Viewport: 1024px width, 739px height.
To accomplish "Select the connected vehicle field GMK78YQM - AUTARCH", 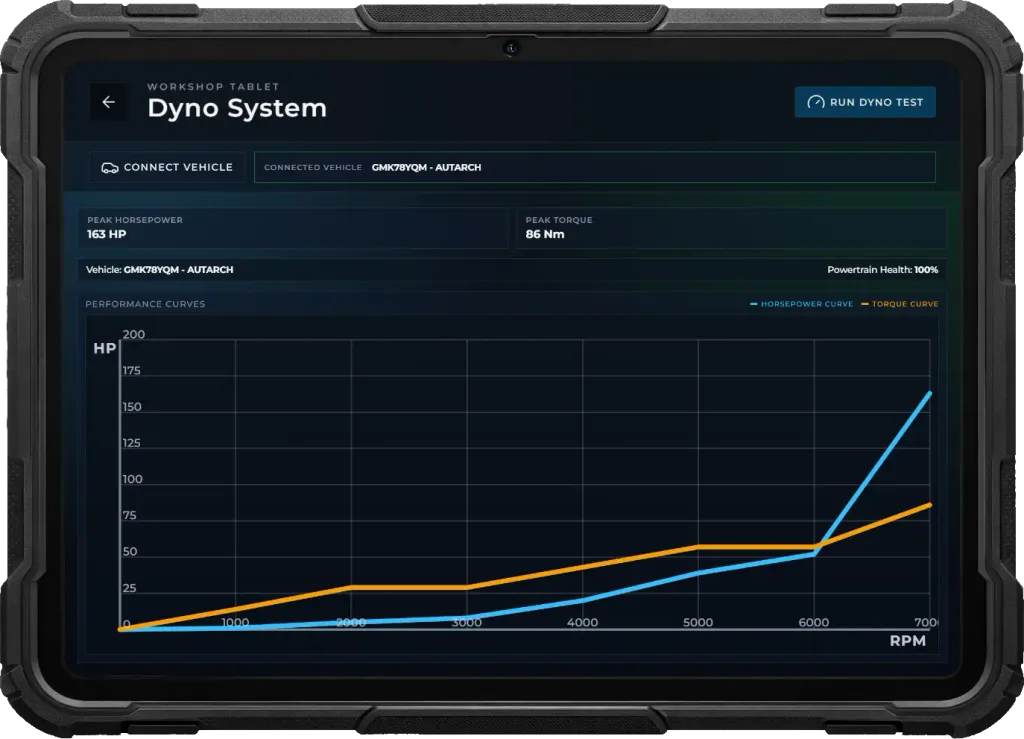I will 594,167.
